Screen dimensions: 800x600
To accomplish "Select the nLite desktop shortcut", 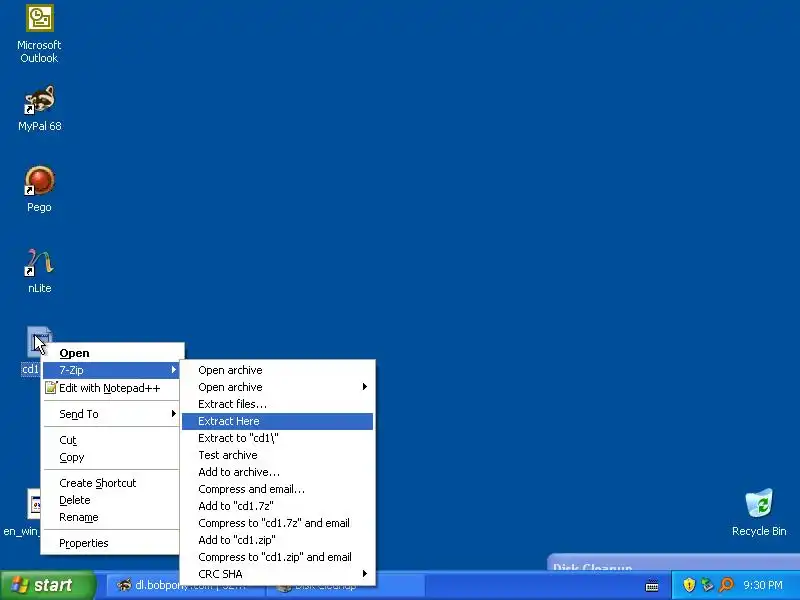I will tap(39, 270).
